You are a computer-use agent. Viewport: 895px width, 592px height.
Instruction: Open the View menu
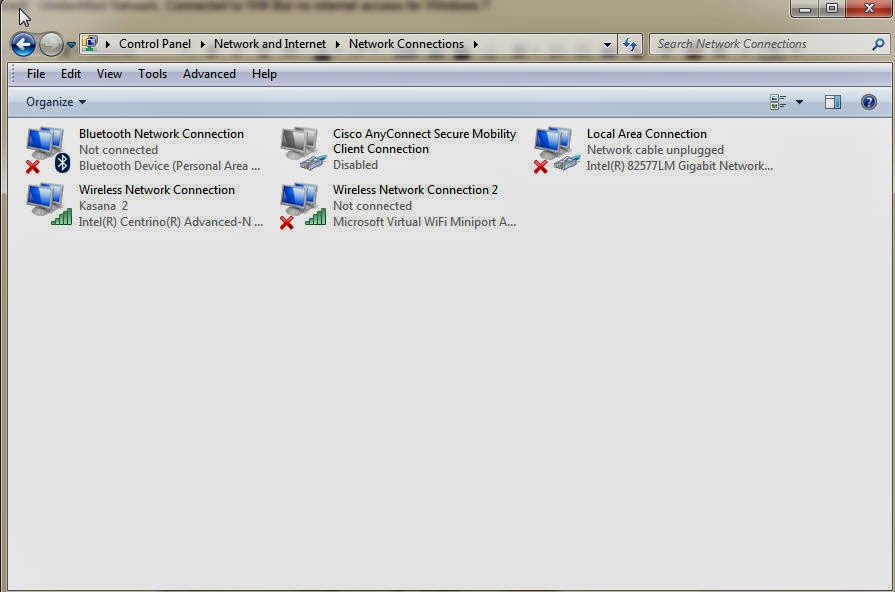coord(109,74)
